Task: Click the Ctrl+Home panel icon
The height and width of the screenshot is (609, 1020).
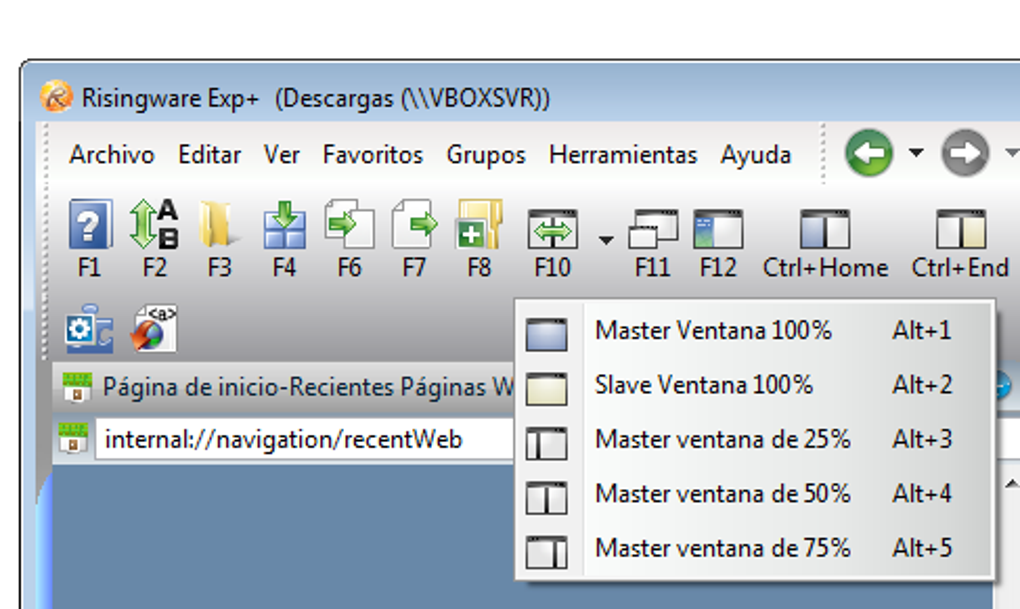Action: click(824, 228)
